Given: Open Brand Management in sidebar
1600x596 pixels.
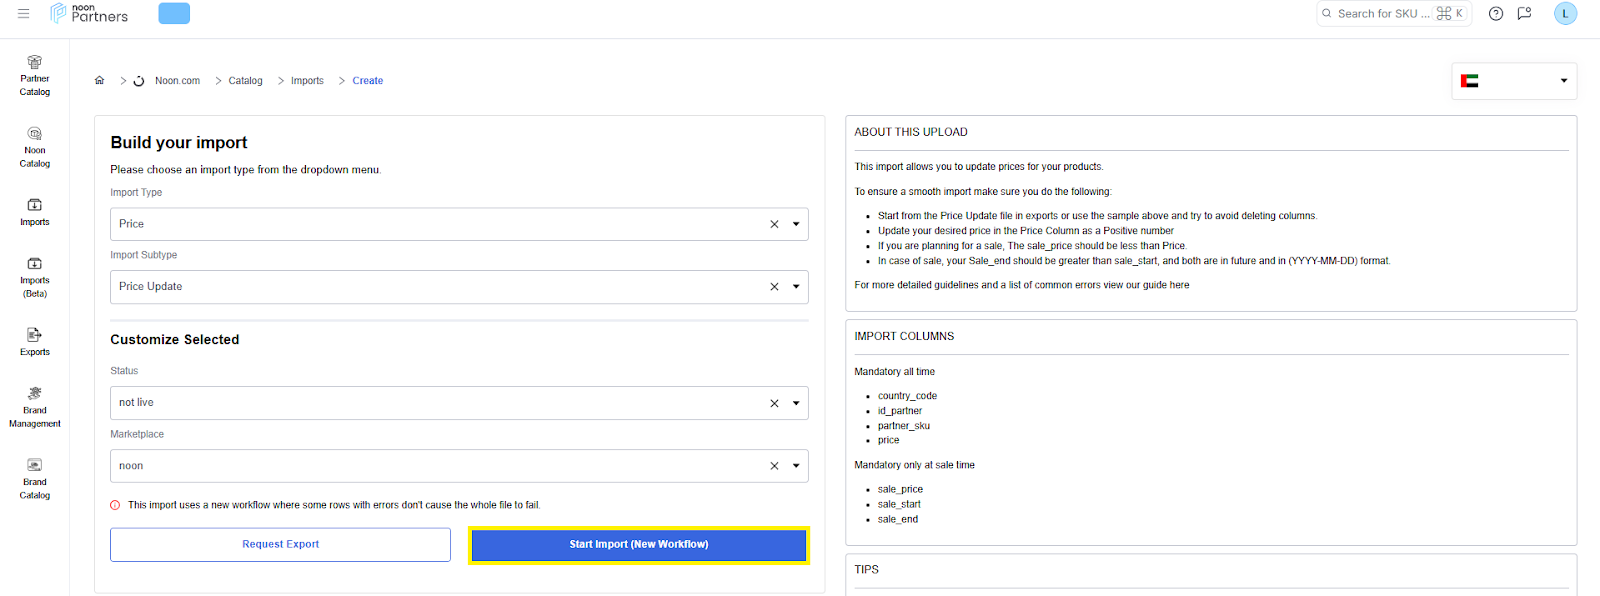Looking at the screenshot, I should click(x=34, y=408).
